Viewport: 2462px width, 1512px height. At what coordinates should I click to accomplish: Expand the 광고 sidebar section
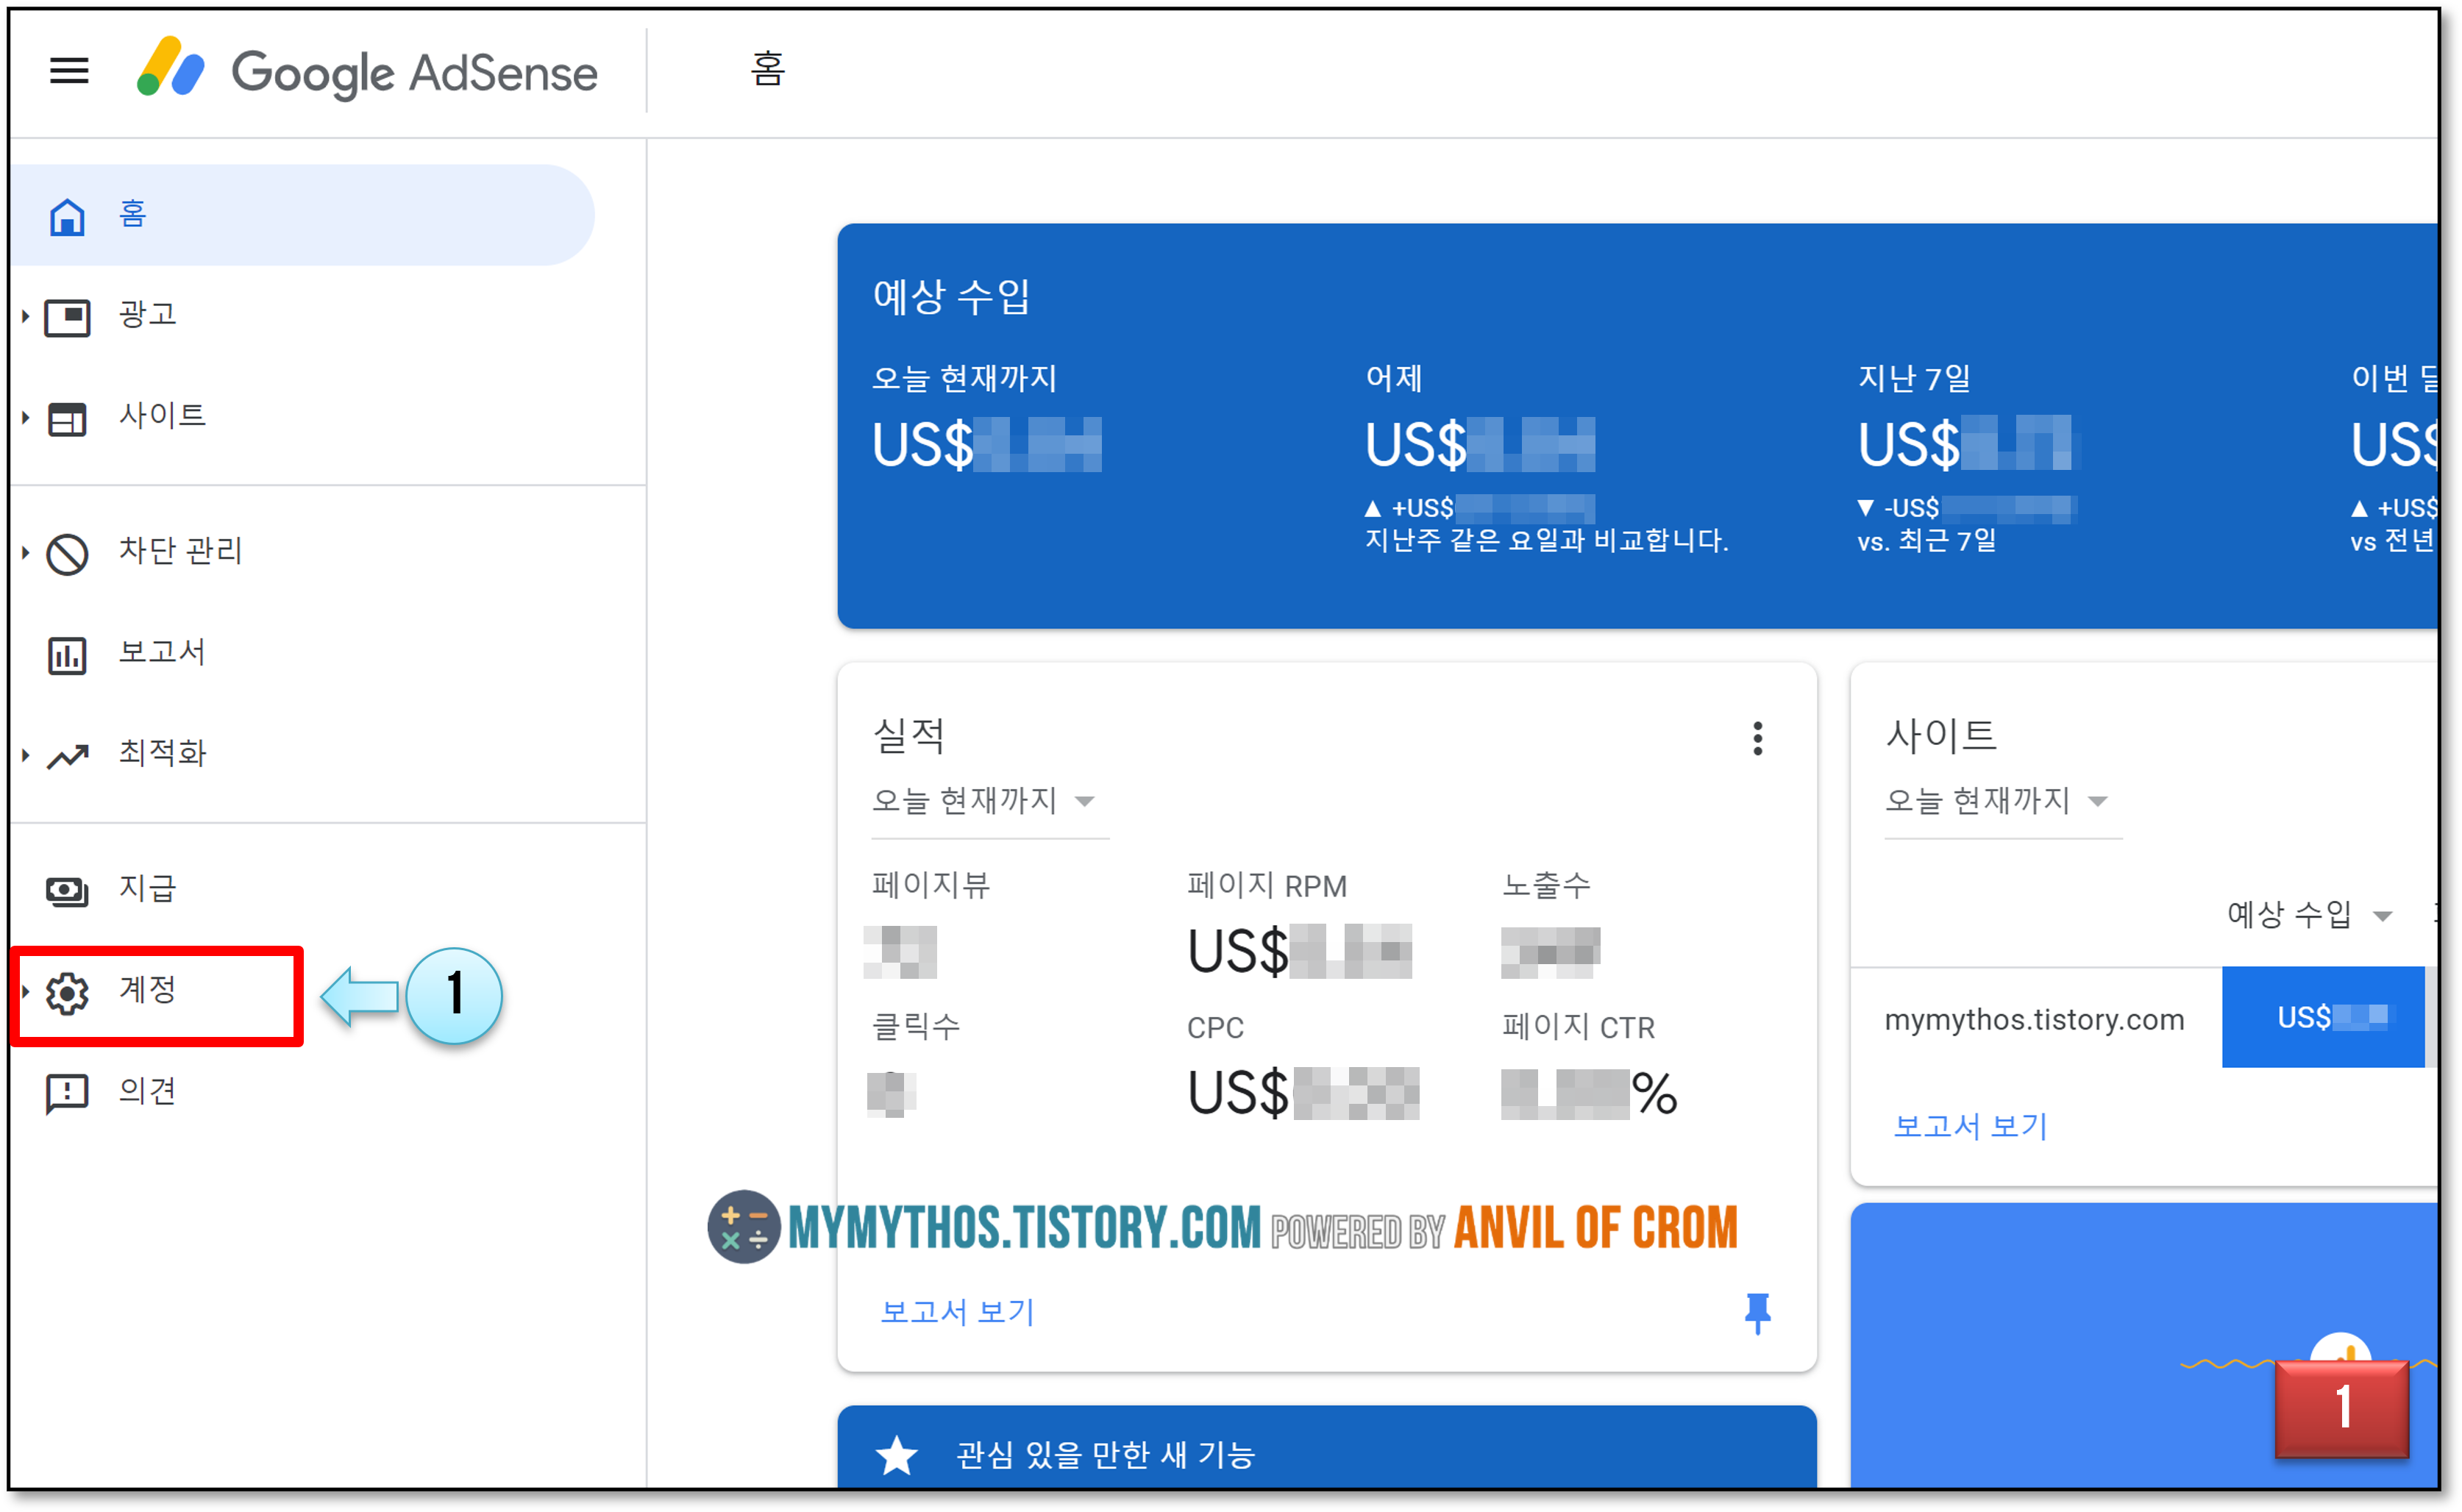tap(25, 316)
